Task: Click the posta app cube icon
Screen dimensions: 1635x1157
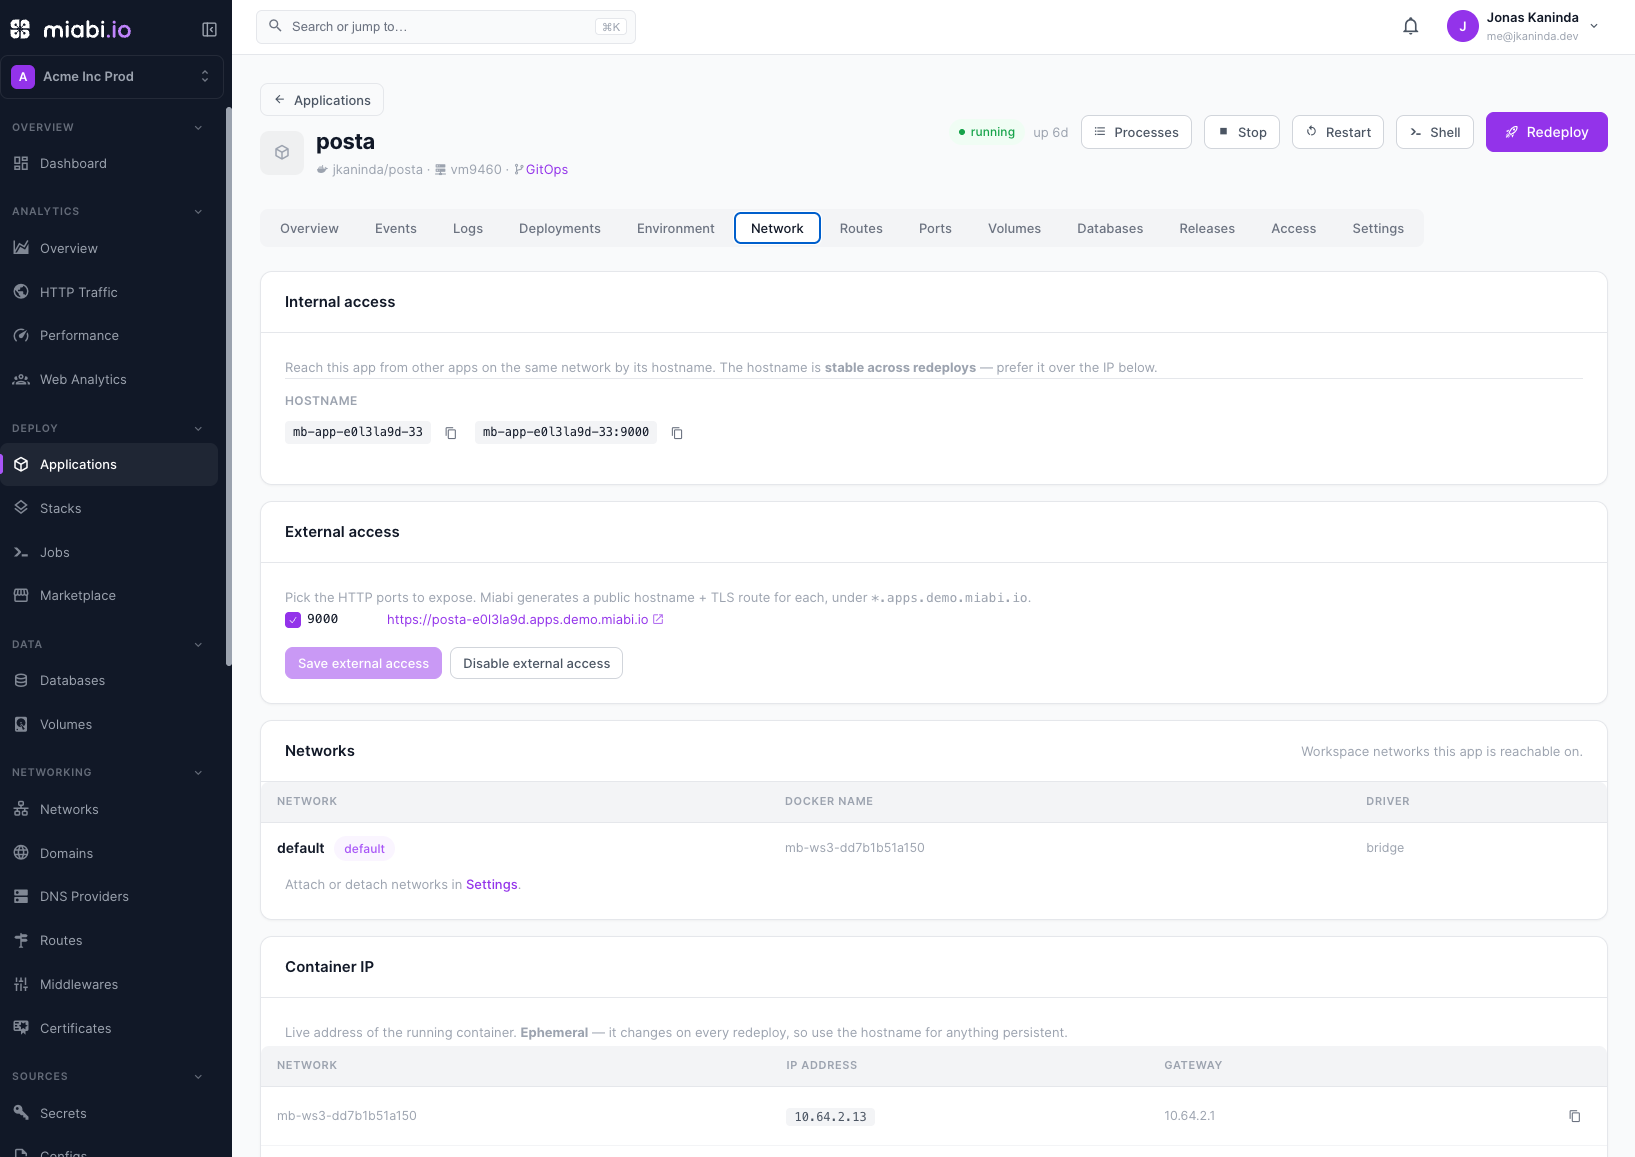Action: (x=282, y=153)
